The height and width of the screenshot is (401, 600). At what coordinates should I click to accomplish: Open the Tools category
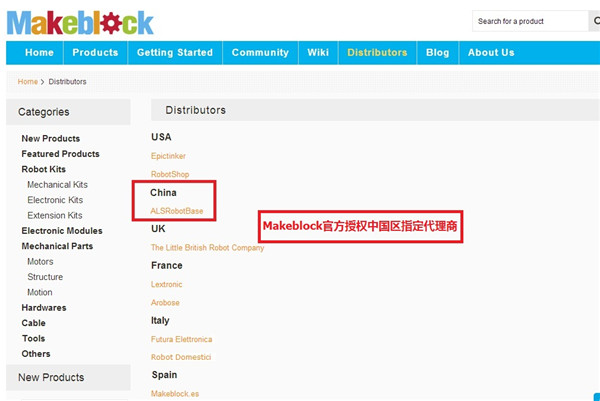34,338
